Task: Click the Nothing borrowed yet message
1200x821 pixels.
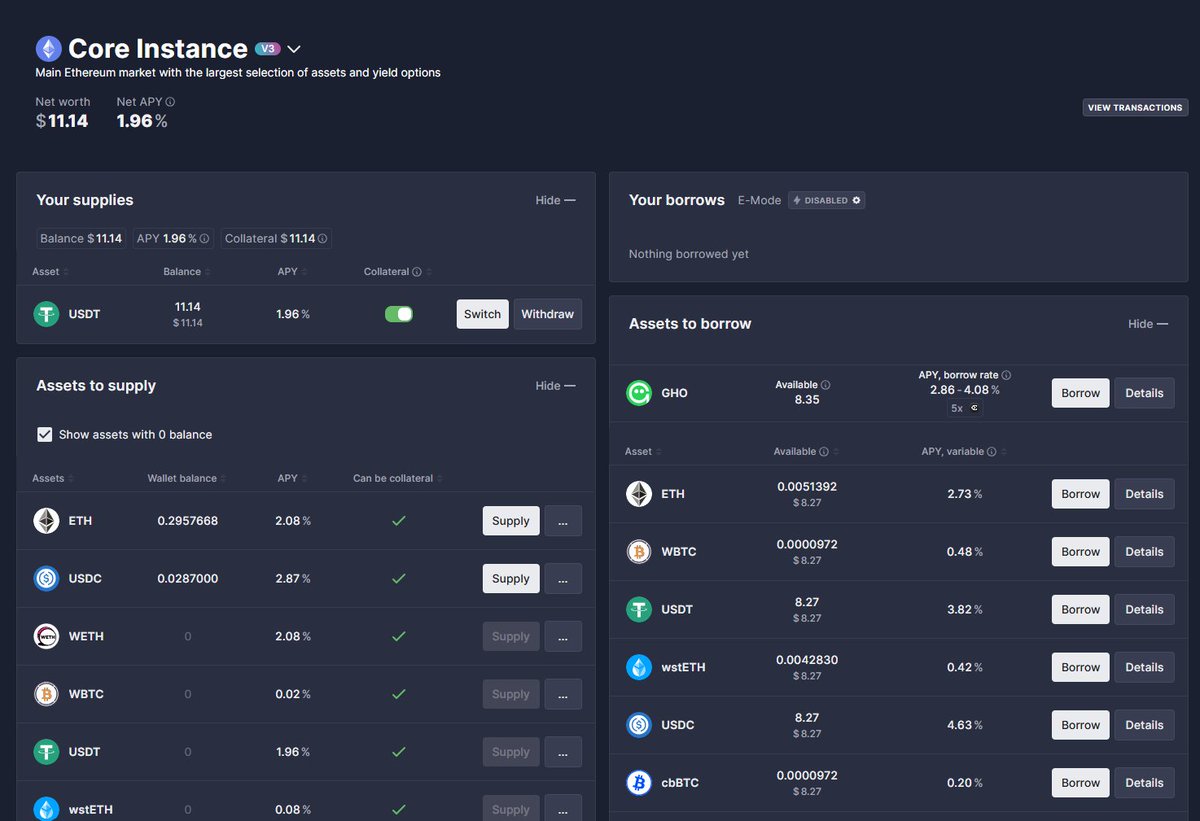Action: pos(689,254)
